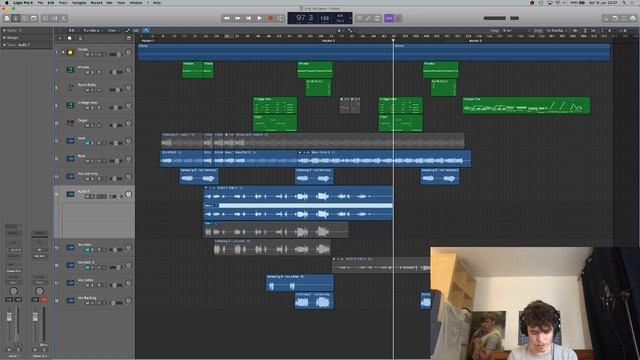The width and height of the screenshot is (640, 360).
Task: Mute the Vox Main track
Action: click(x=87, y=250)
